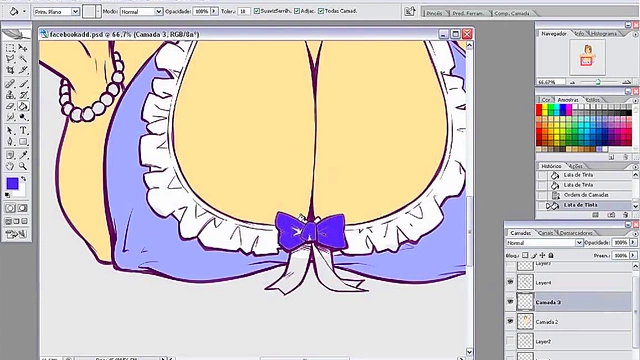The height and width of the screenshot is (360, 640).
Task: Select the Pen tool
Action: pyautogui.click(x=10, y=142)
